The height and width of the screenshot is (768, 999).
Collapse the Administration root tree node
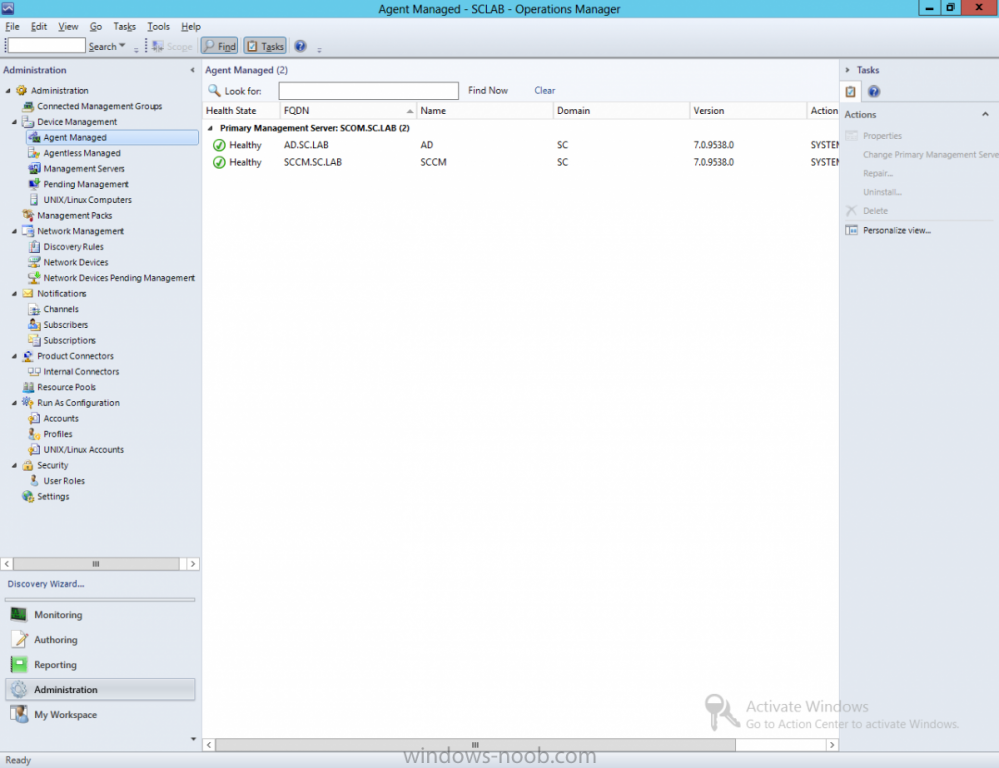8,91
